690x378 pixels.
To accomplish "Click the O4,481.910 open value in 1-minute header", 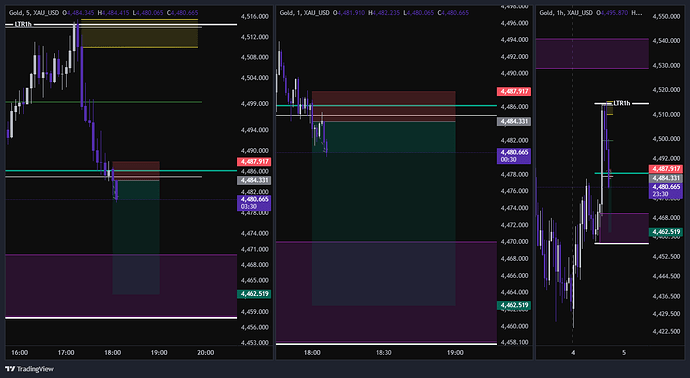I will click(x=349, y=13).
